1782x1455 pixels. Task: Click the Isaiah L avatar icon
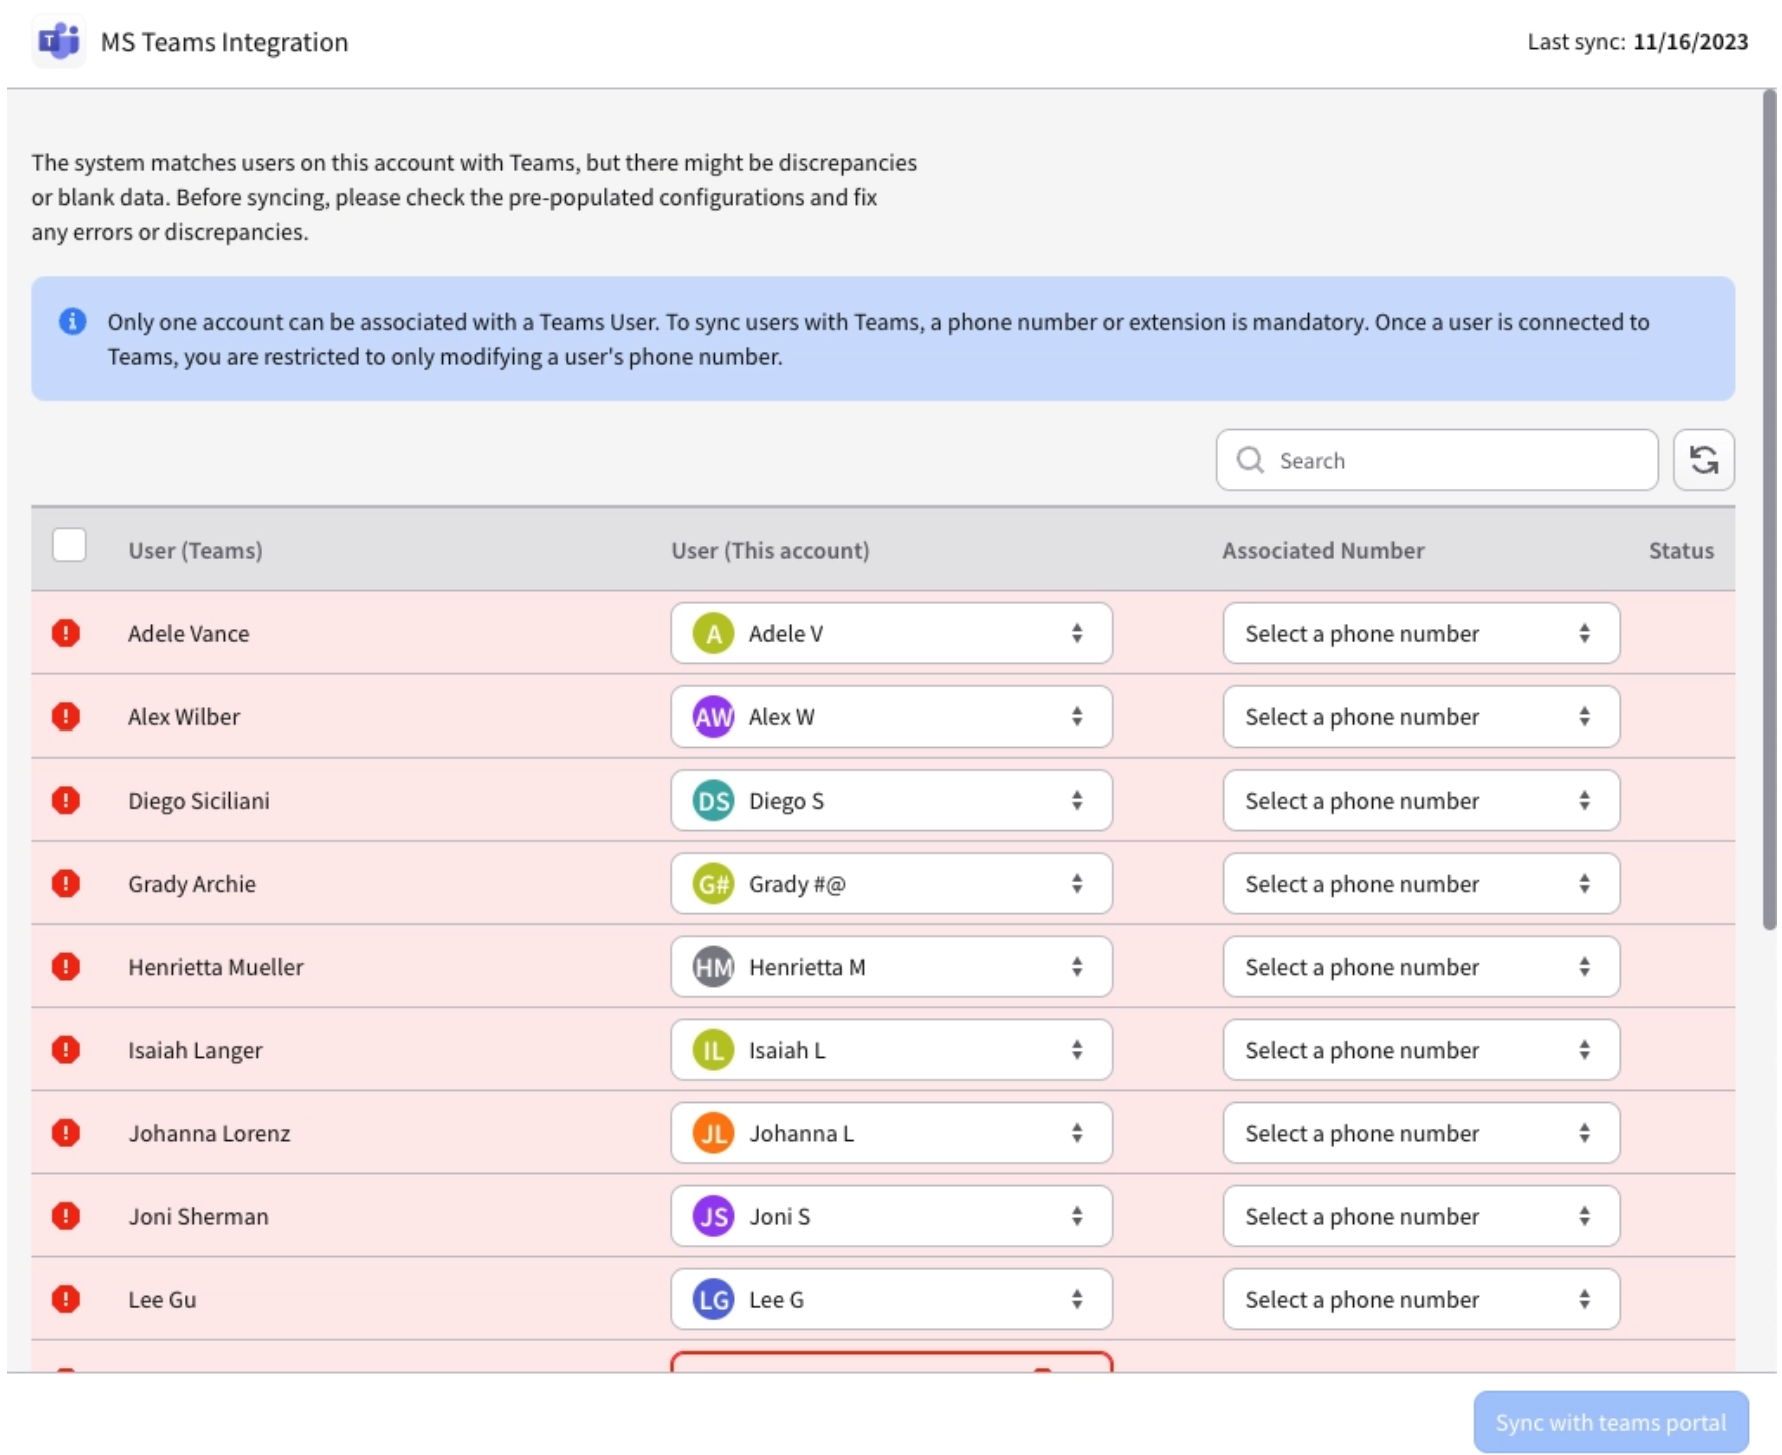coord(713,1049)
